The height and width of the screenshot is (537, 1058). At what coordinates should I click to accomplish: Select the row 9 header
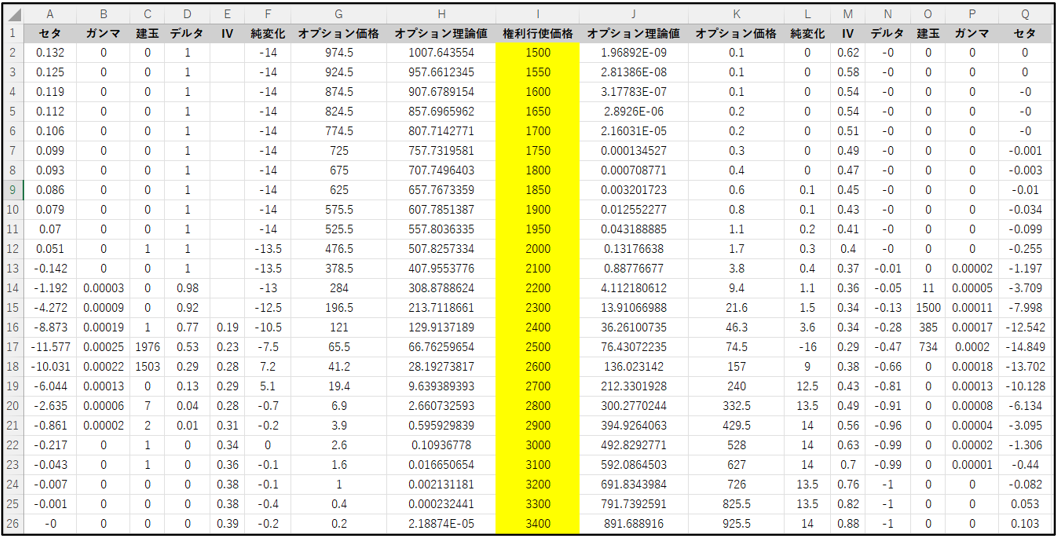click(x=12, y=189)
